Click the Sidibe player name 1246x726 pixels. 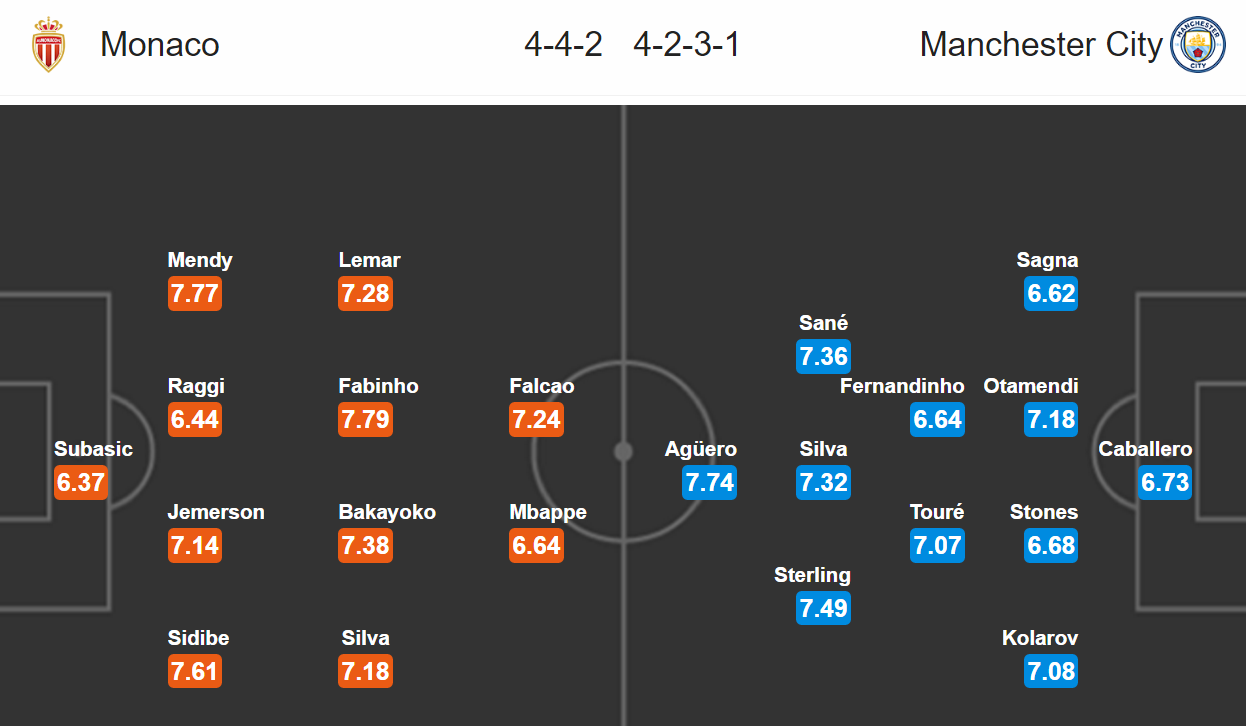pos(198,638)
